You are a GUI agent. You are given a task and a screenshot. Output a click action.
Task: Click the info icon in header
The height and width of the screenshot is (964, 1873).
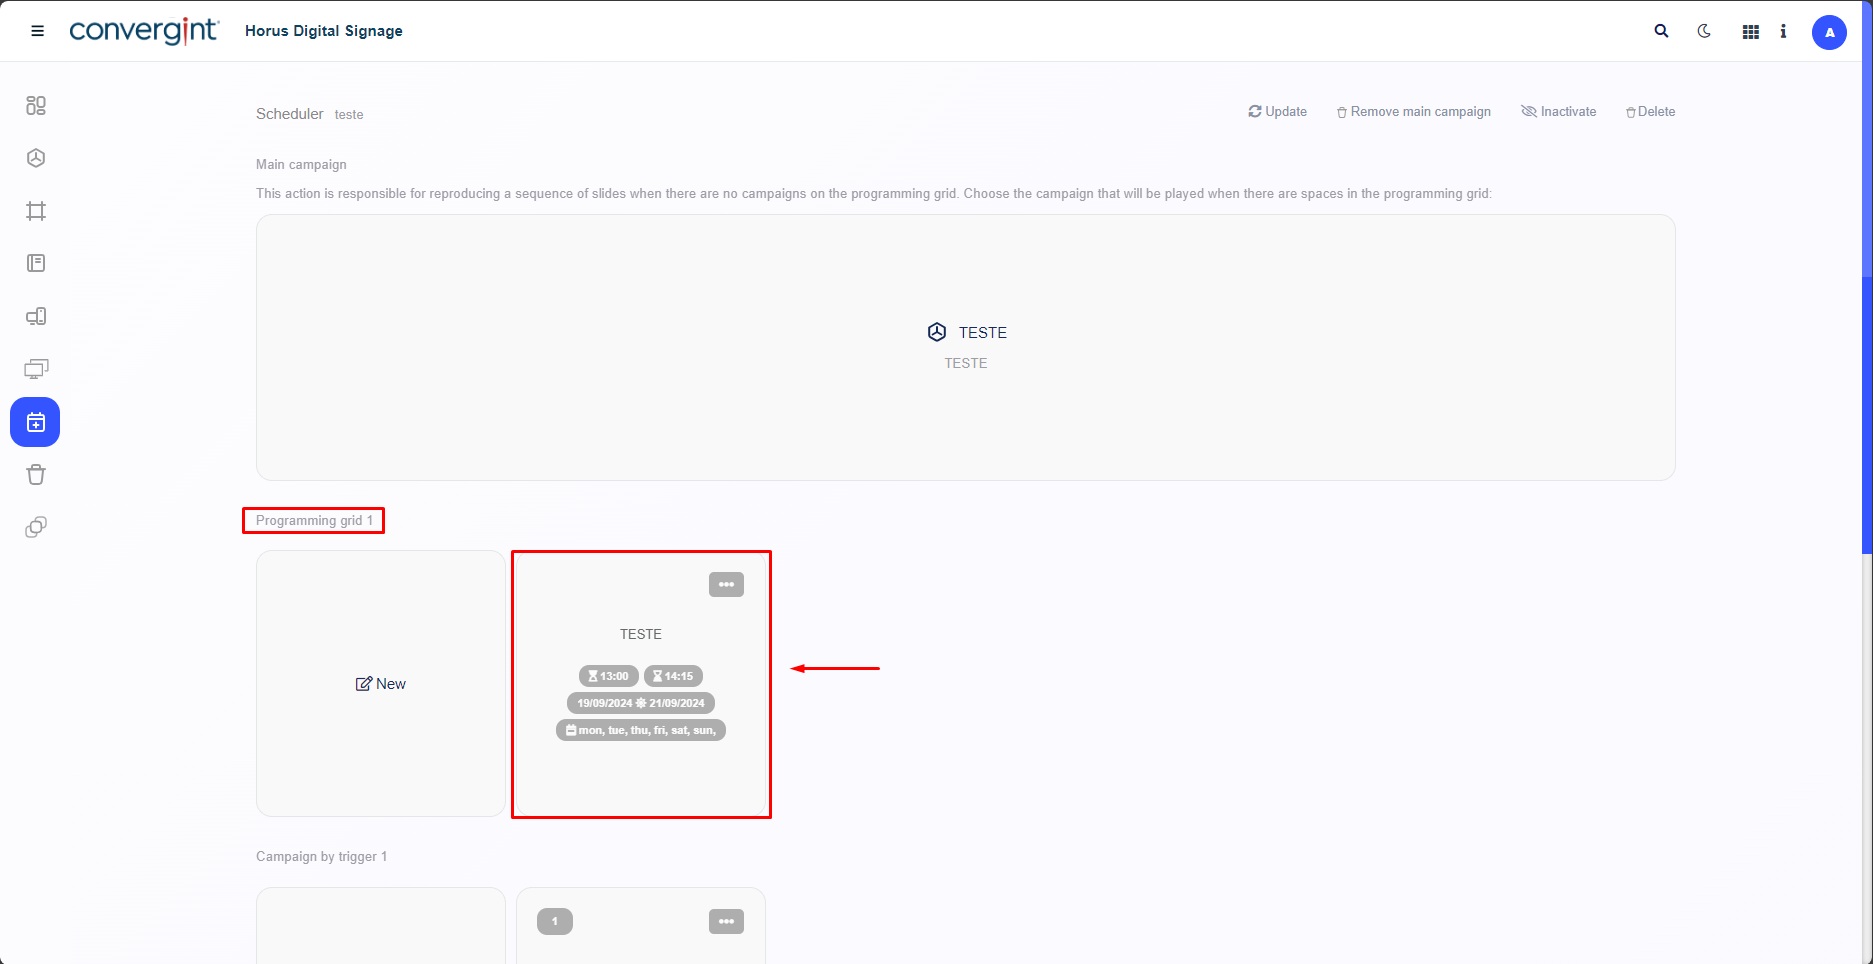coord(1783,31)
